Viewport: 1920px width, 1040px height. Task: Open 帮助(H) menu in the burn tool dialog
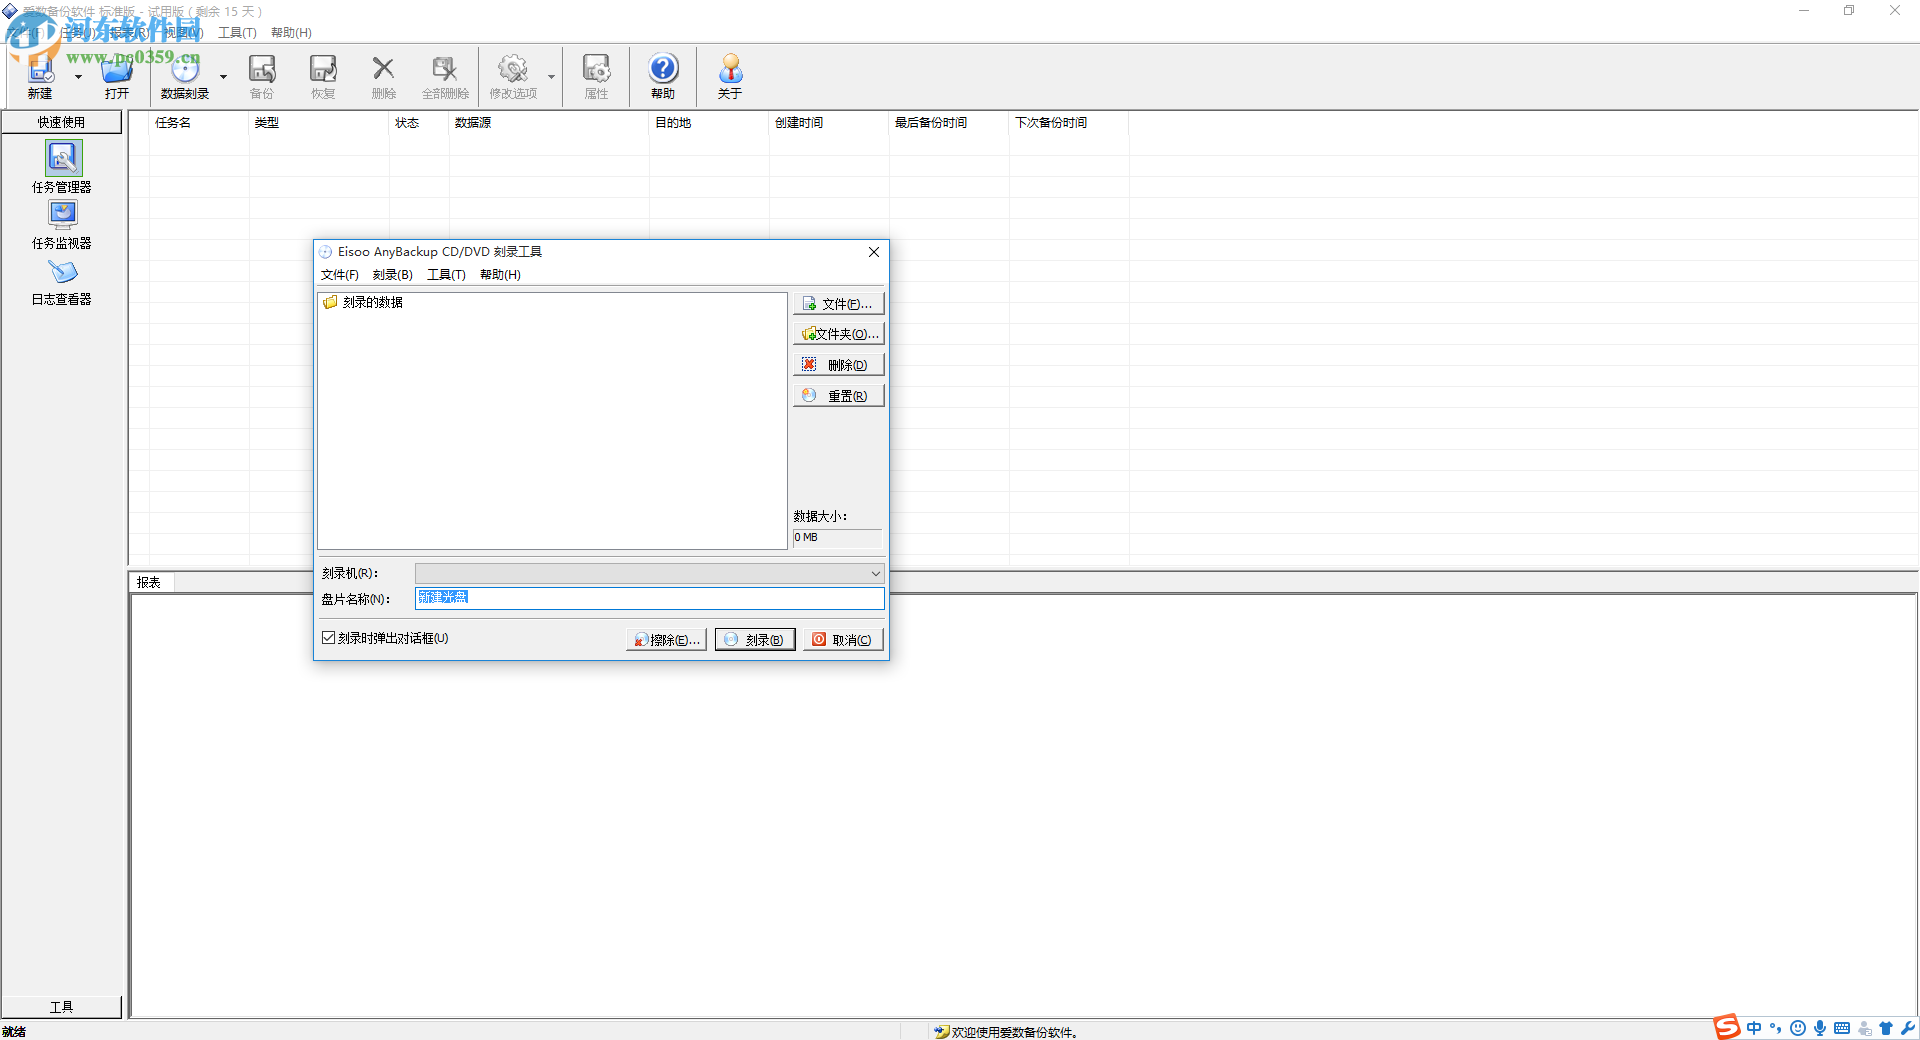coord(500,275)
